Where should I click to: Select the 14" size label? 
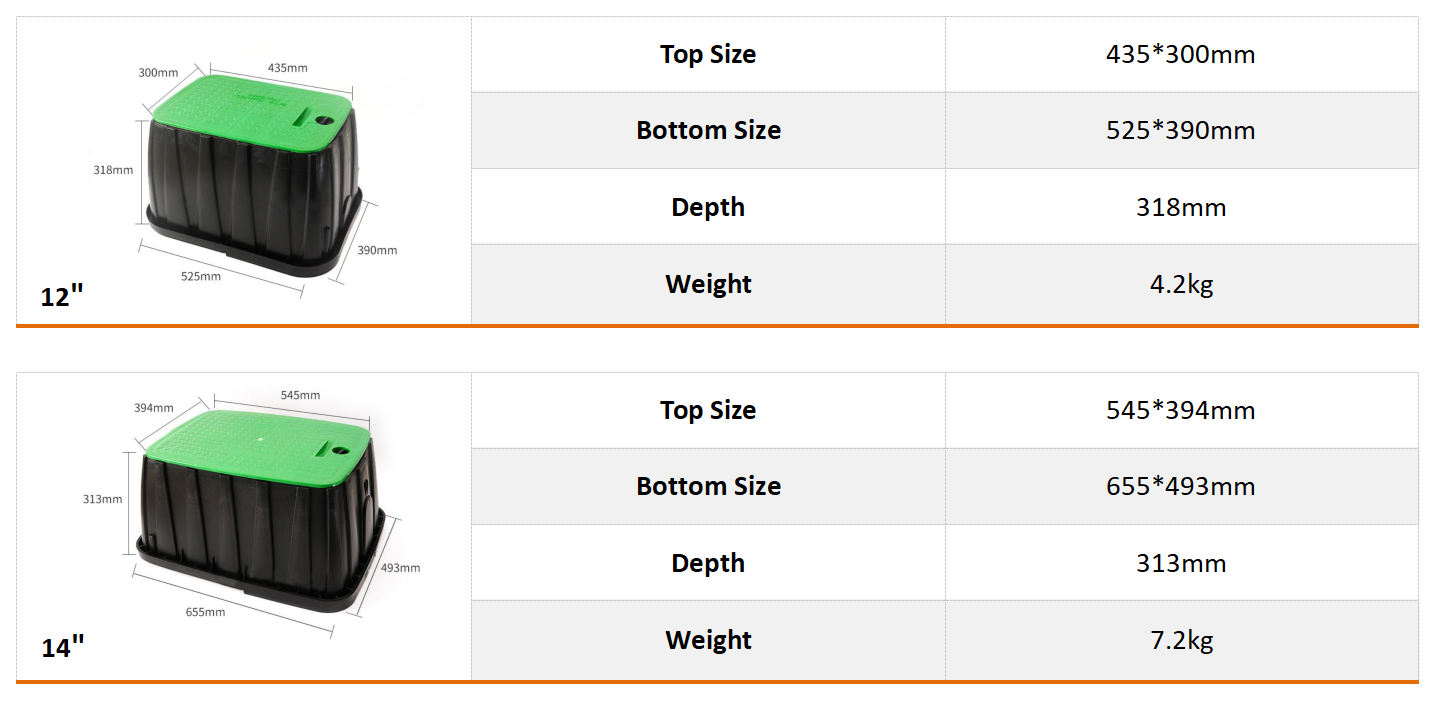63,648
